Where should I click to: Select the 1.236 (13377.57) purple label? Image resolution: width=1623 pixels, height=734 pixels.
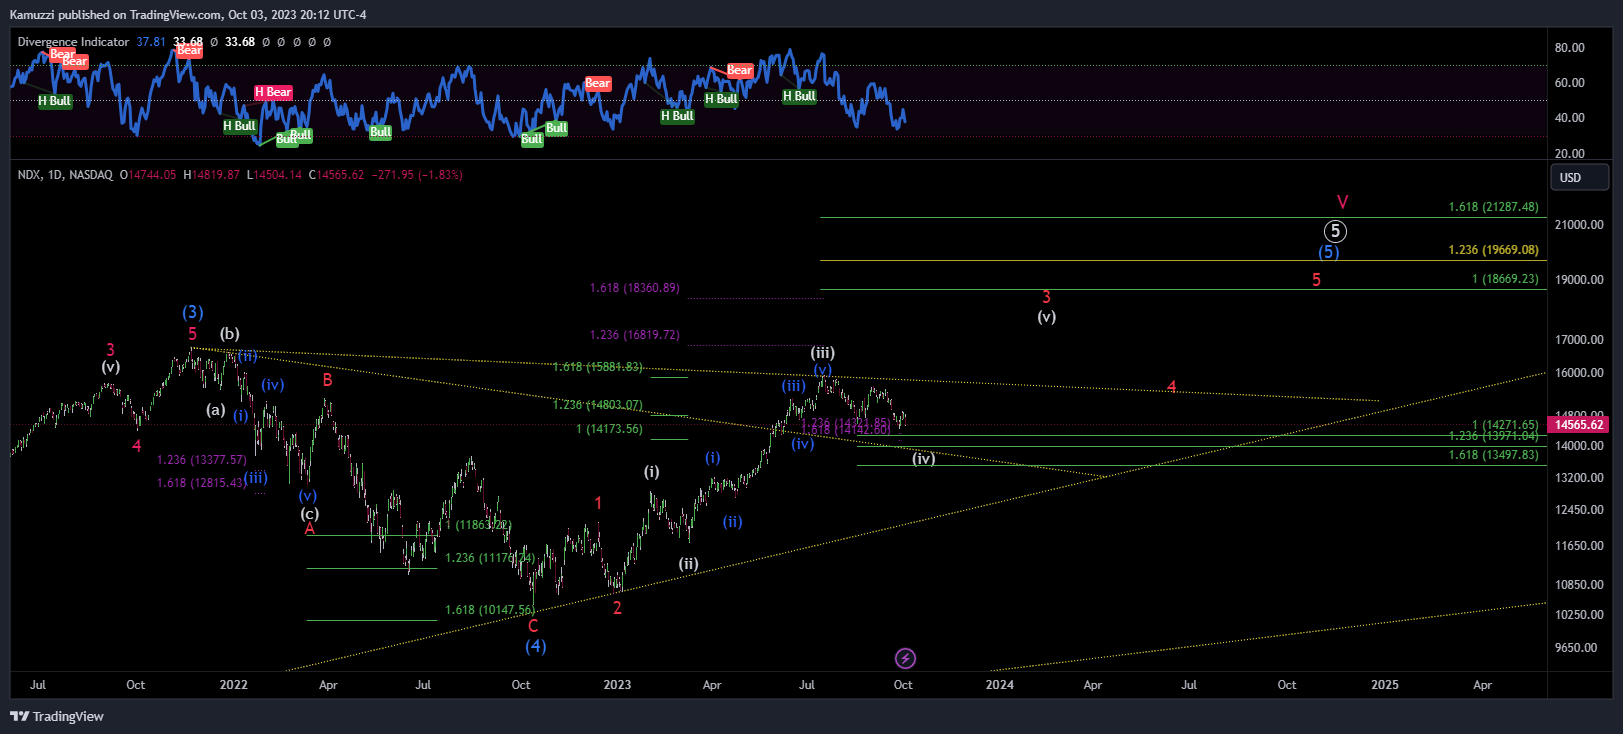(201, 460)
